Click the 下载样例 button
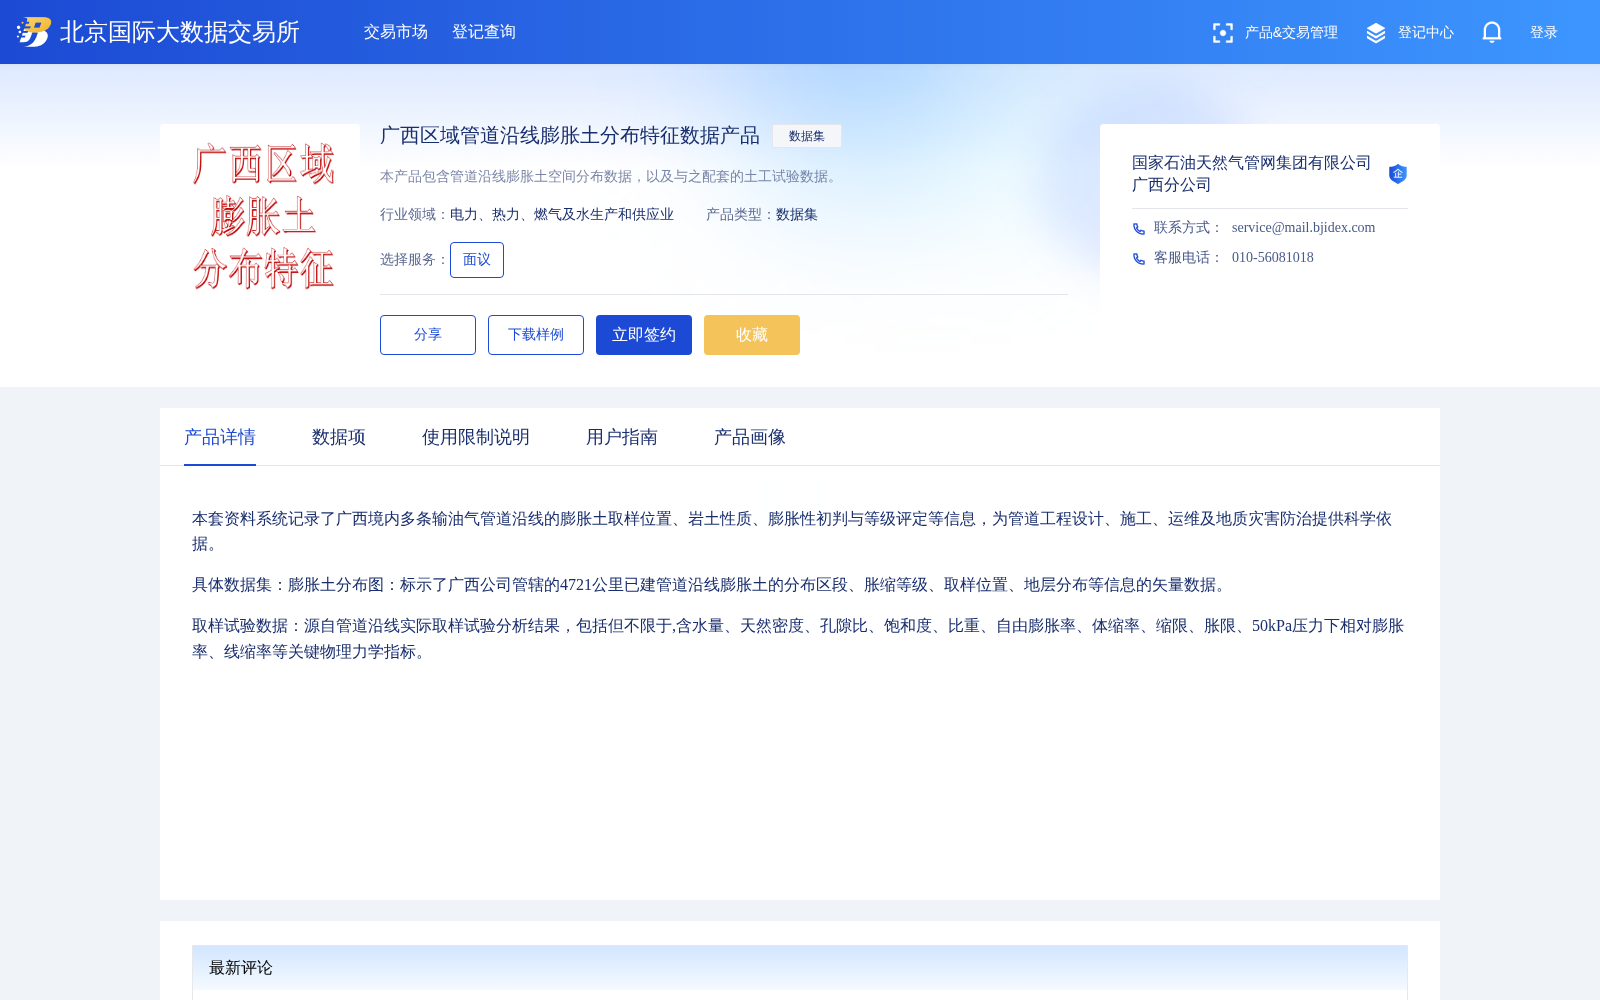The width and height of the screenshot is (1600, 1000). (536, 335)
